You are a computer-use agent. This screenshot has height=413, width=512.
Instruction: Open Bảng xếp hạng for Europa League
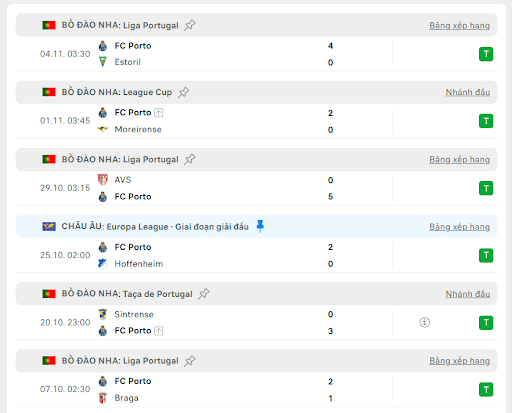coord(459,227)
